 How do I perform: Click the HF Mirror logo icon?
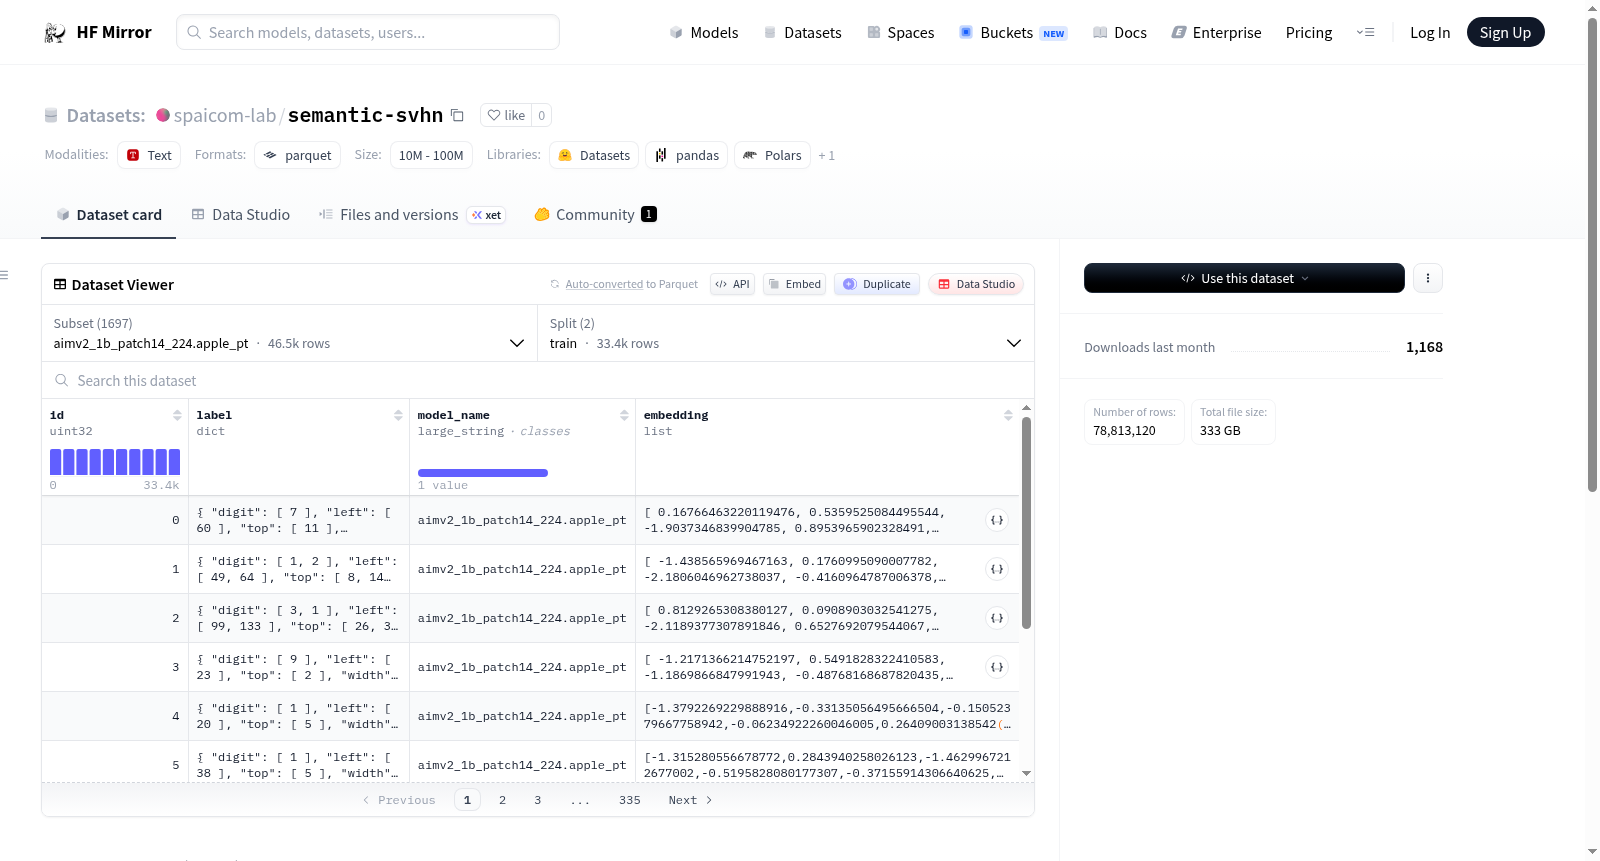coord(55,33)
